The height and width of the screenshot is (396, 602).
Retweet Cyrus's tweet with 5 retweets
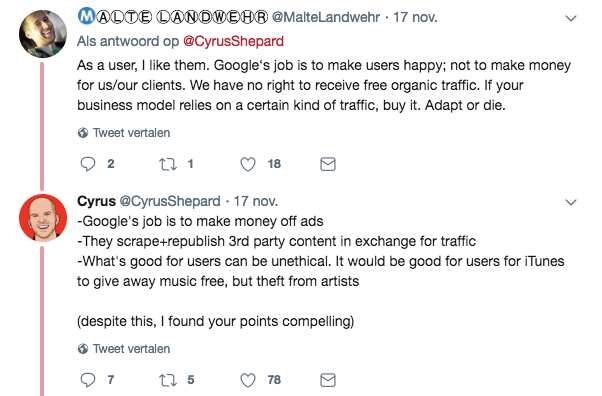(x=168, y=380)
